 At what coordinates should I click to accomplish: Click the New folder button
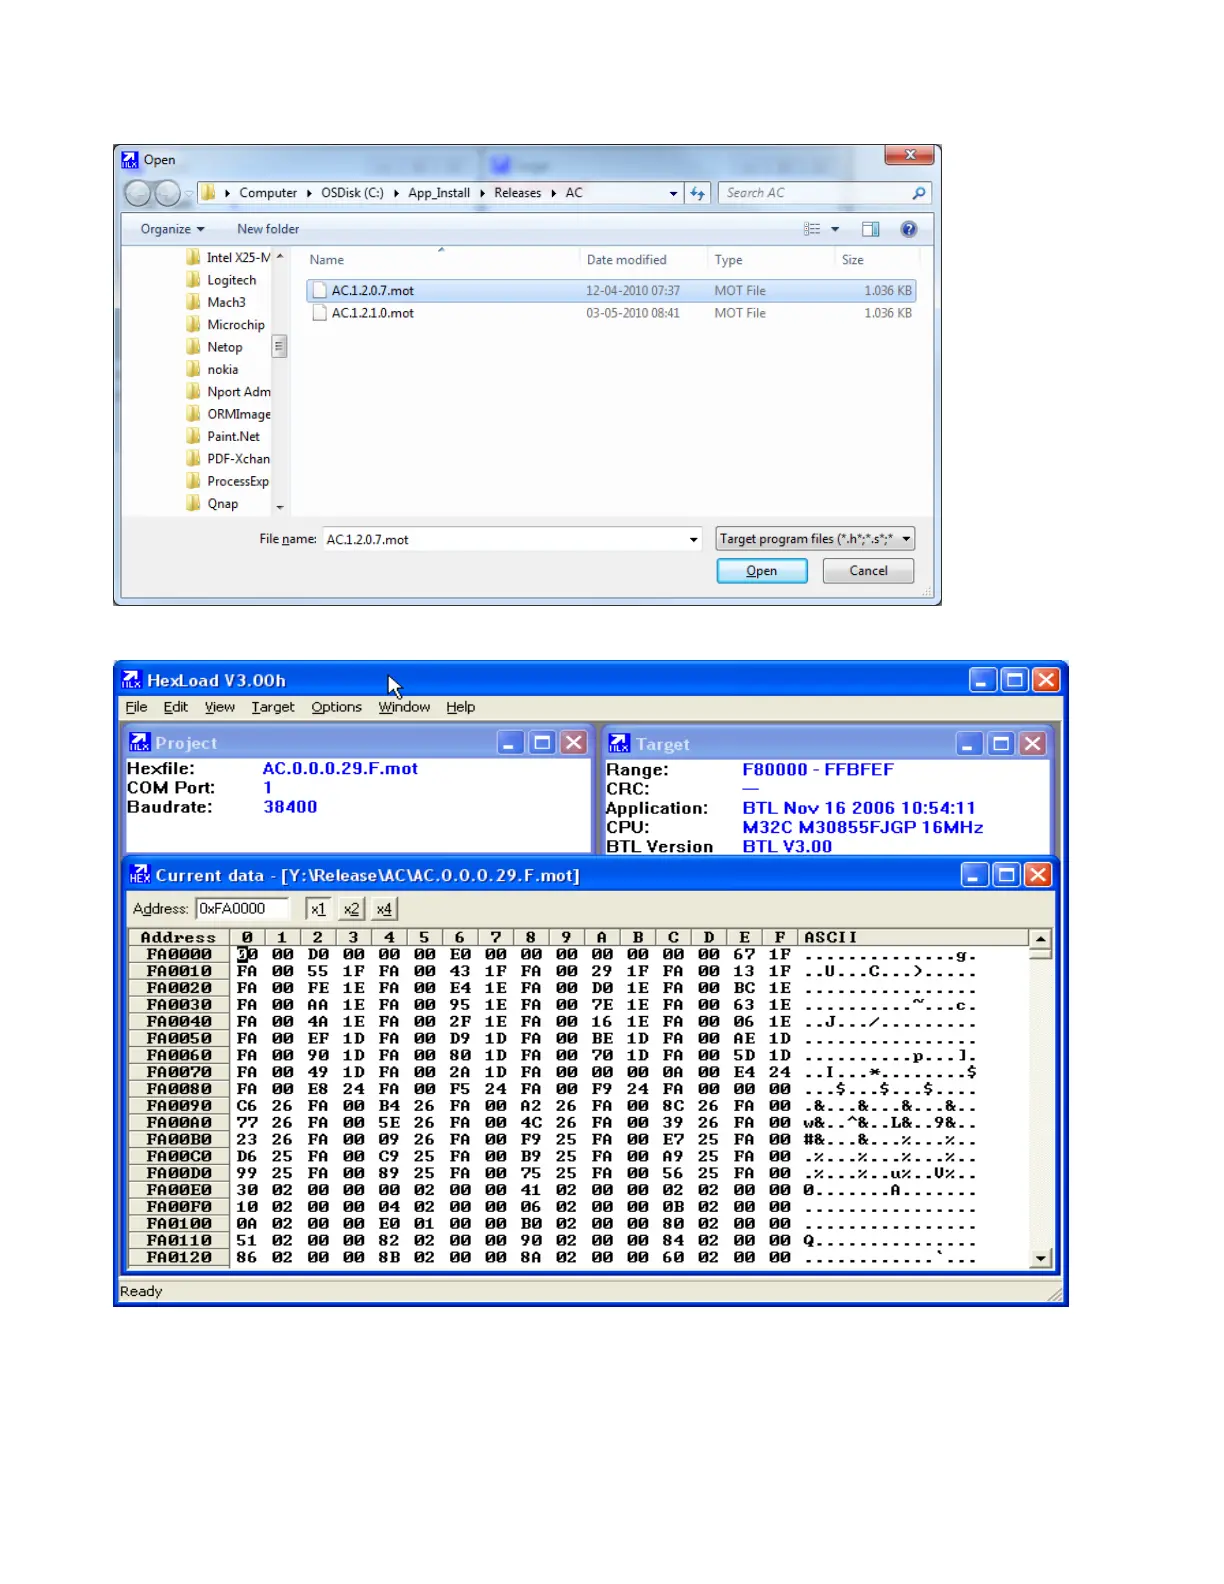tap(268, 229)
